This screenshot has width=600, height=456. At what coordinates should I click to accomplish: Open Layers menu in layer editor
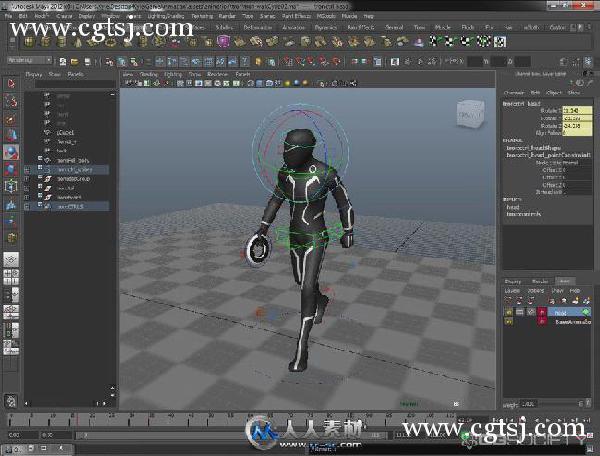click(x=512, y=291)
